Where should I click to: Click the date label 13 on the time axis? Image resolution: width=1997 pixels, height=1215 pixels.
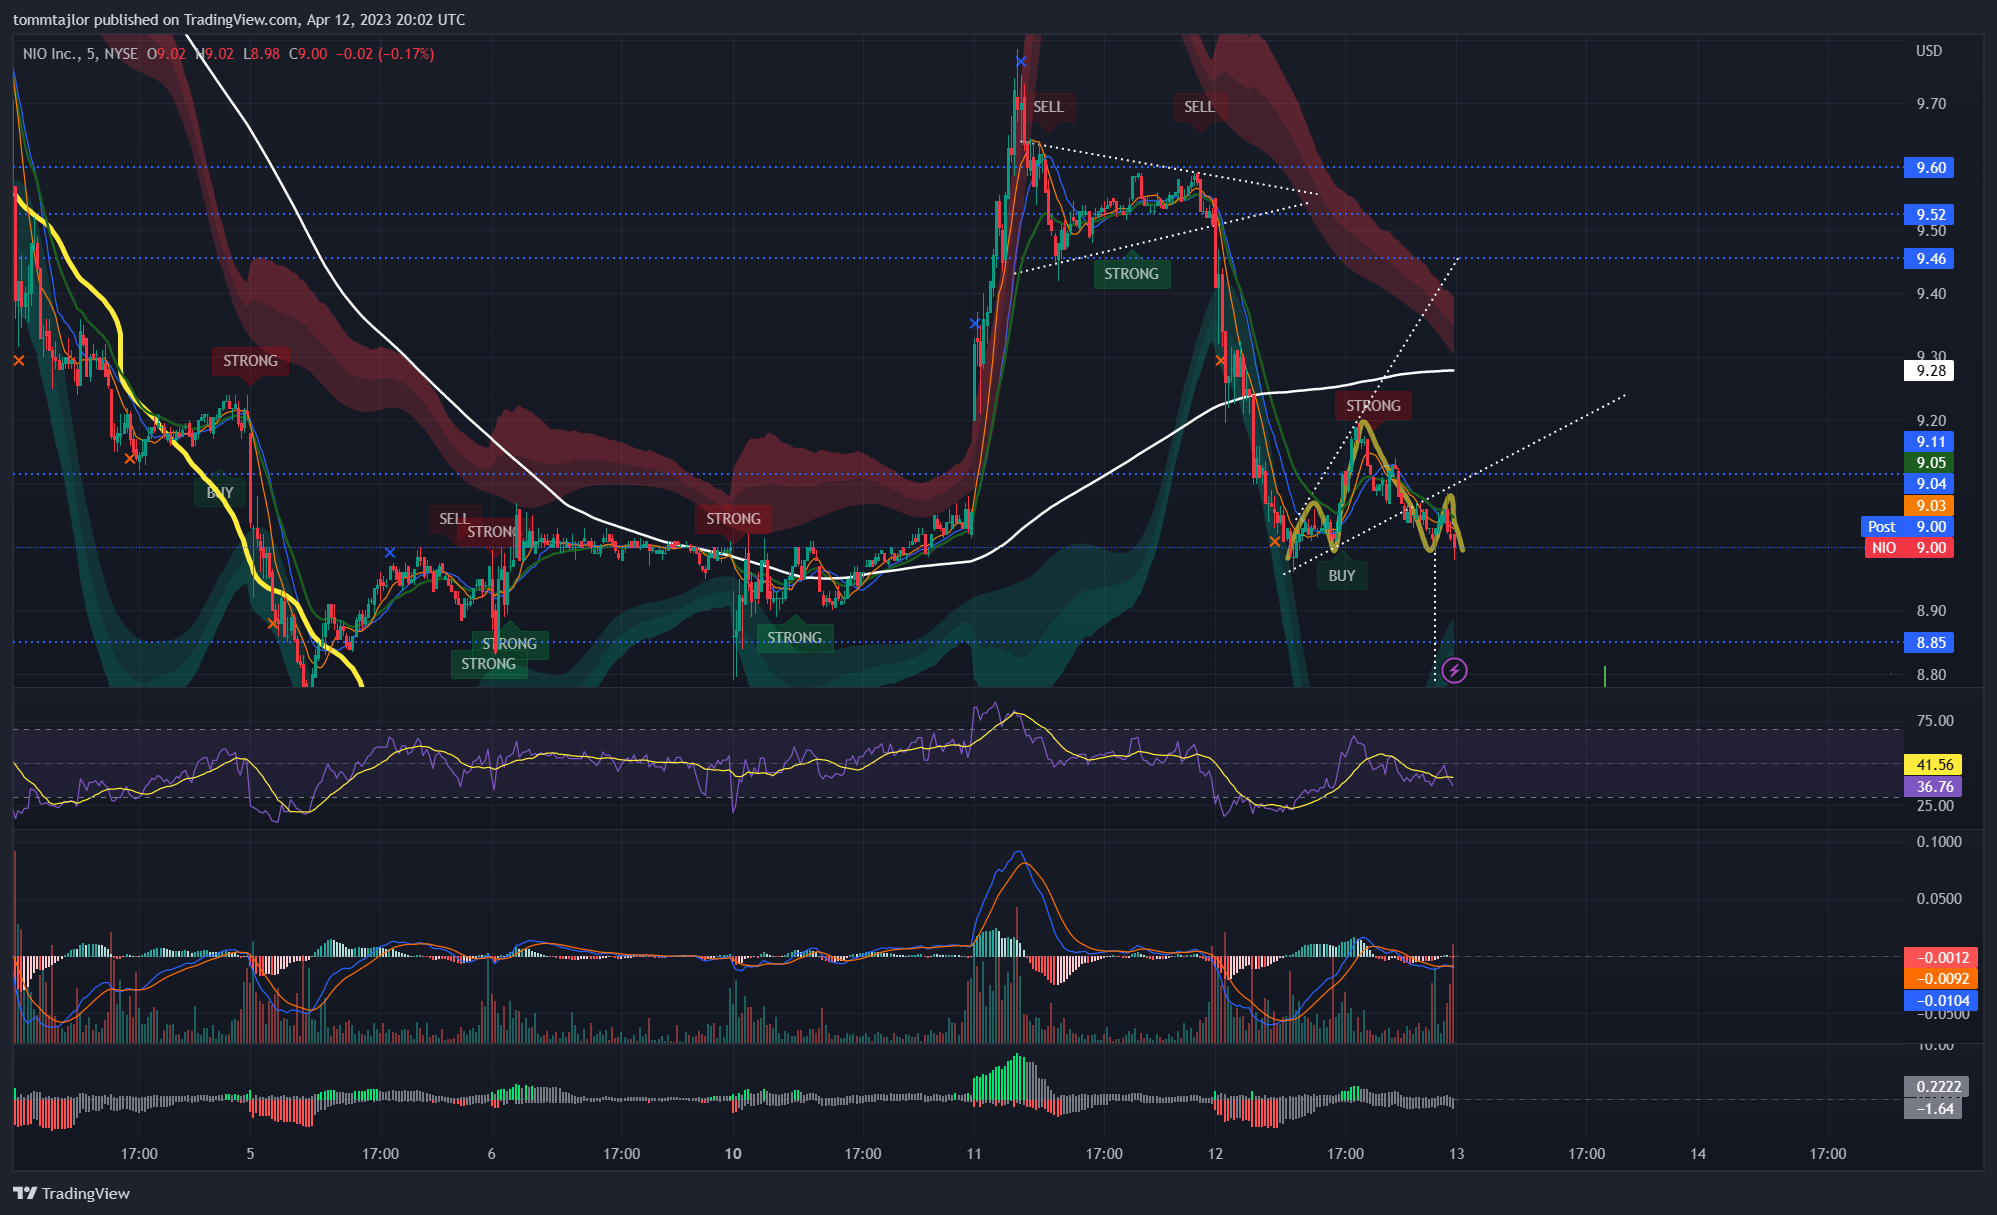[x=1456, y=1153]
